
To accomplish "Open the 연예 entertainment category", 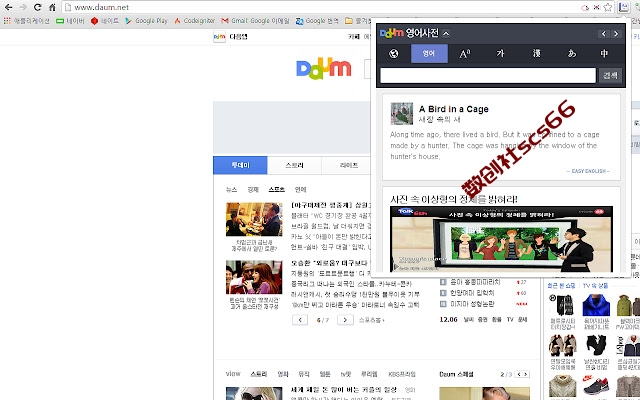I will tap(300, 189).
